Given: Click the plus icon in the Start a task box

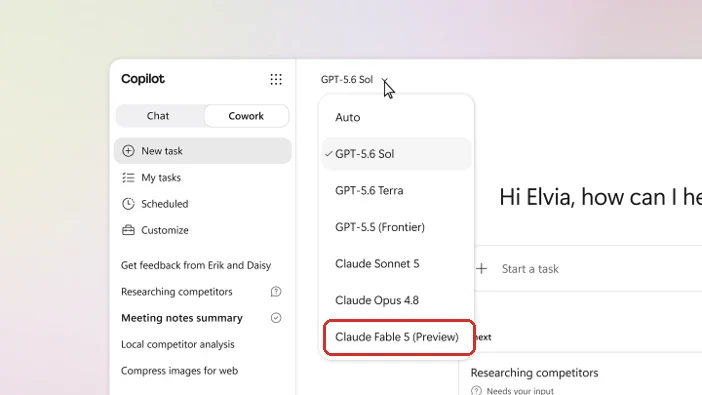Looking at the screenshot, I should click(481, 269).
